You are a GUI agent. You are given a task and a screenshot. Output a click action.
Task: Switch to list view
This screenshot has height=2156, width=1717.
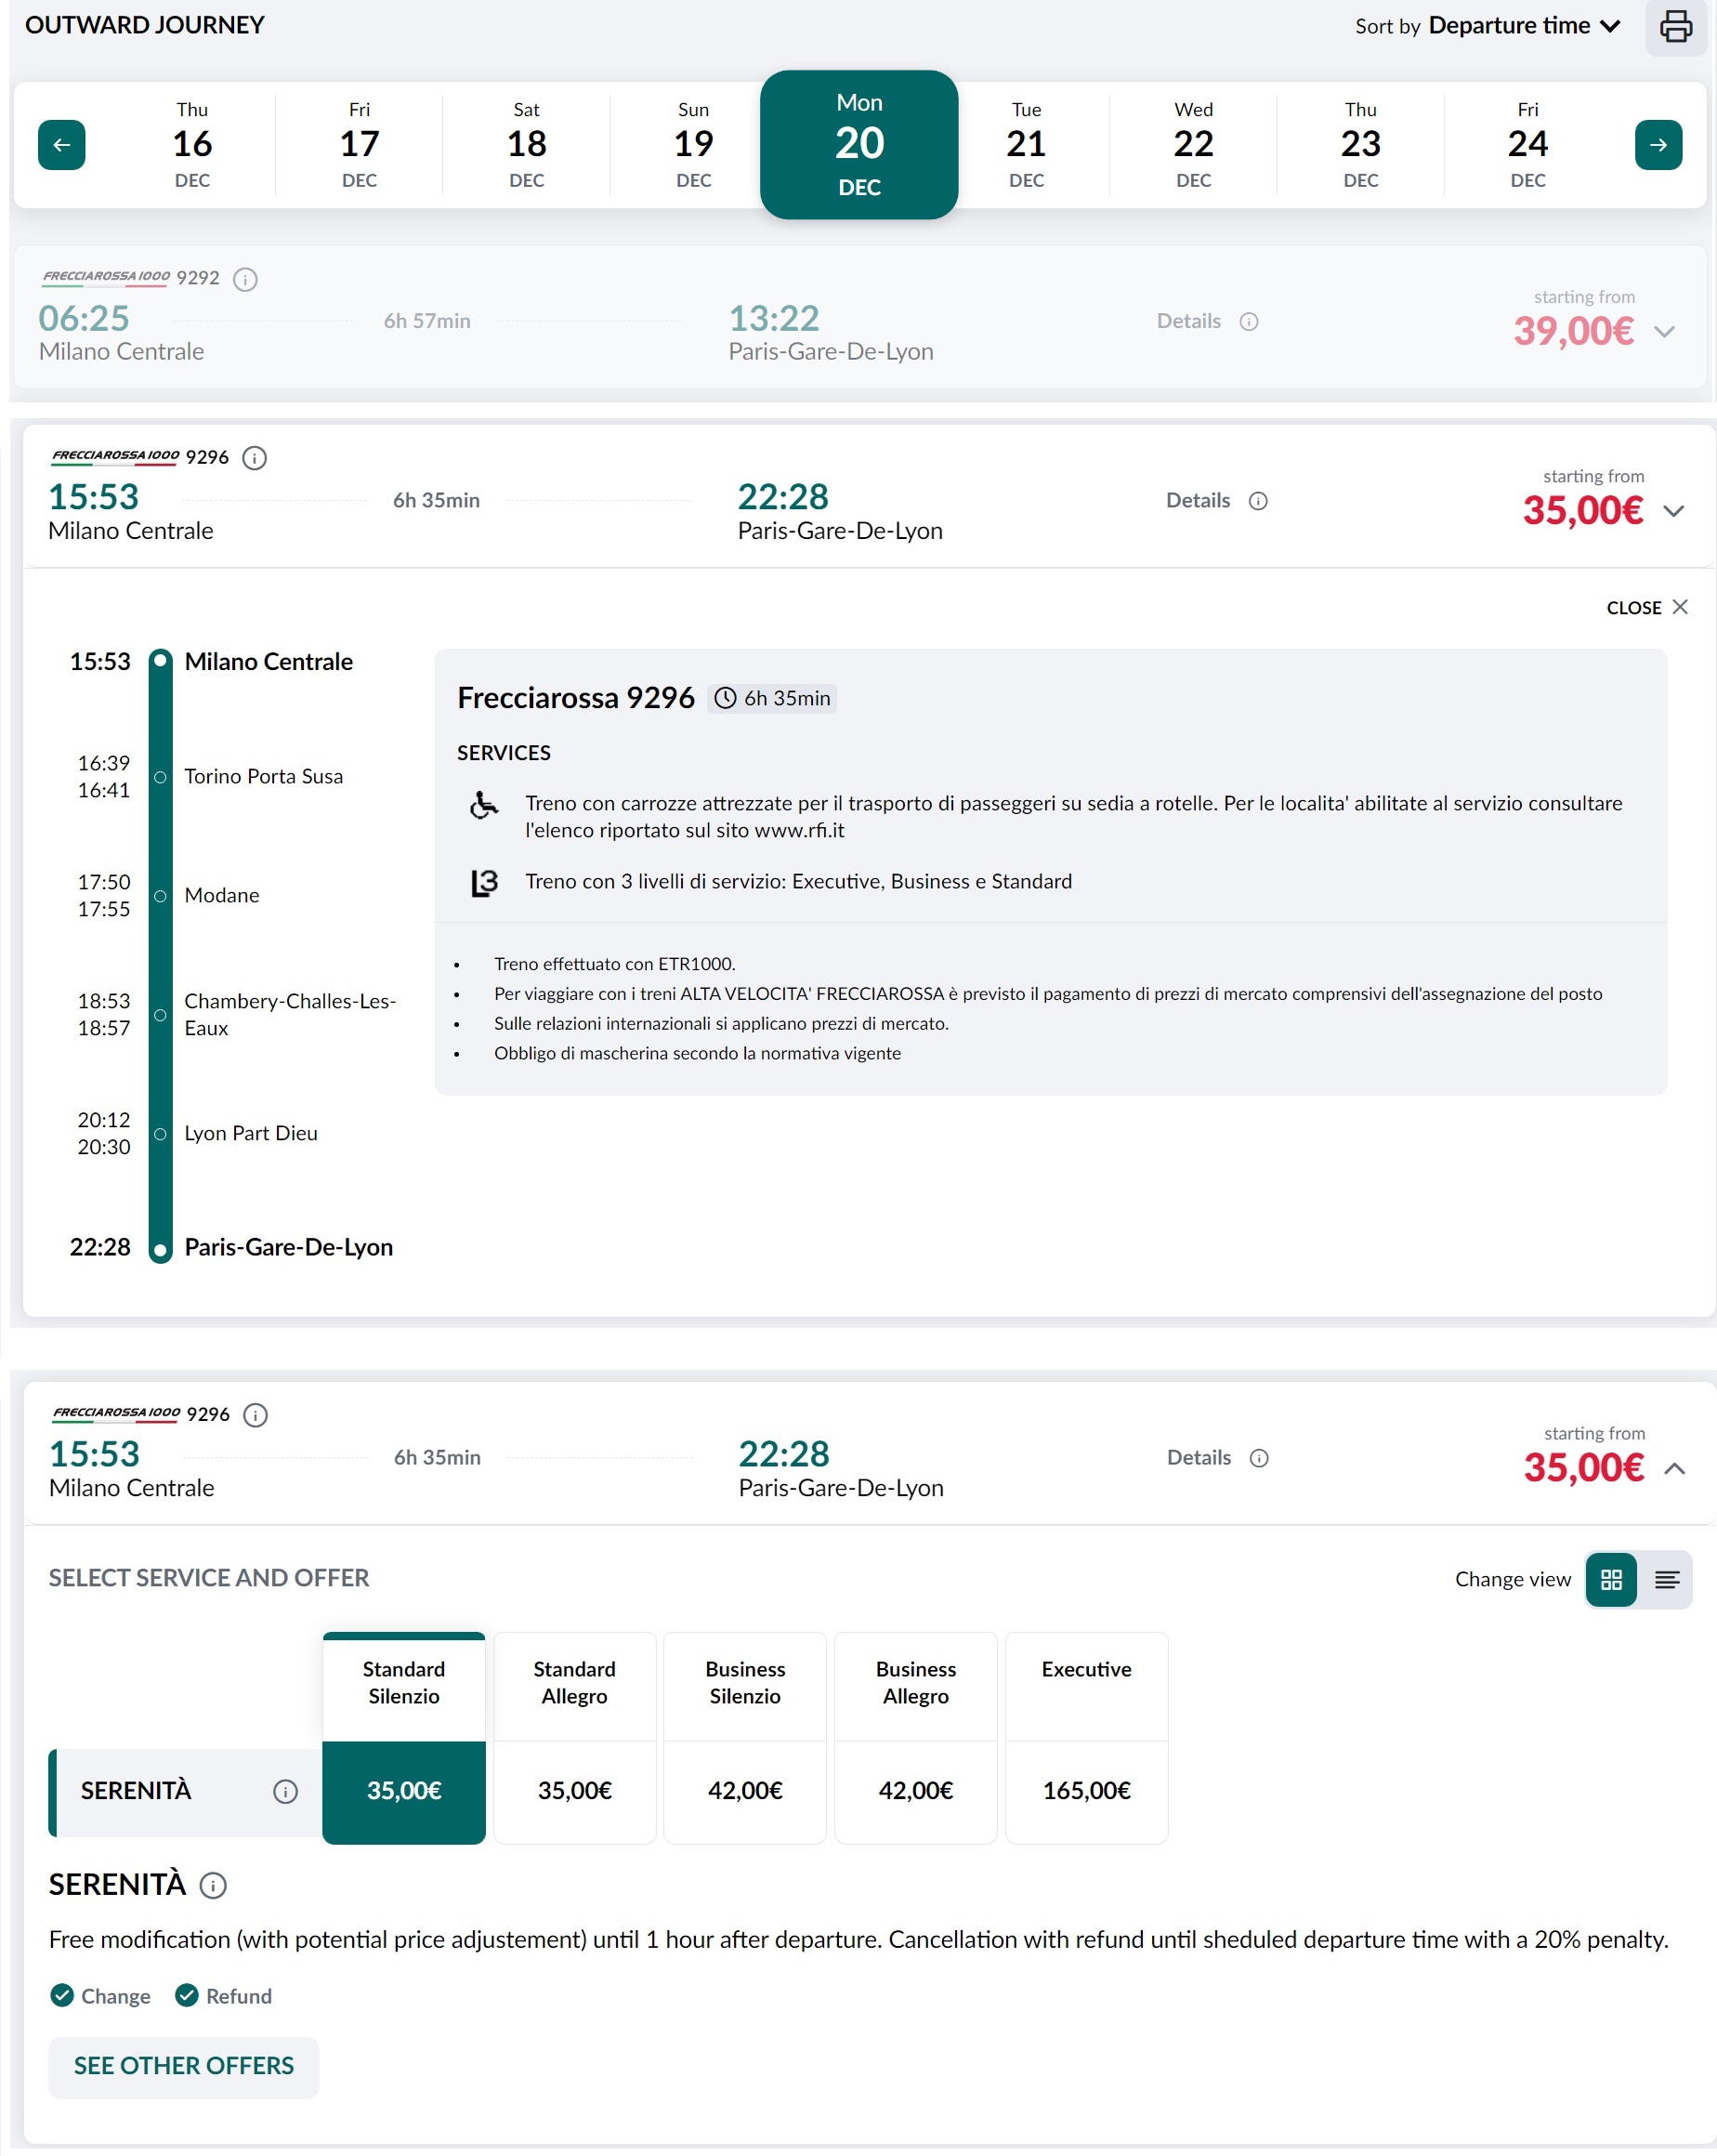[x=1666, y=1580]
